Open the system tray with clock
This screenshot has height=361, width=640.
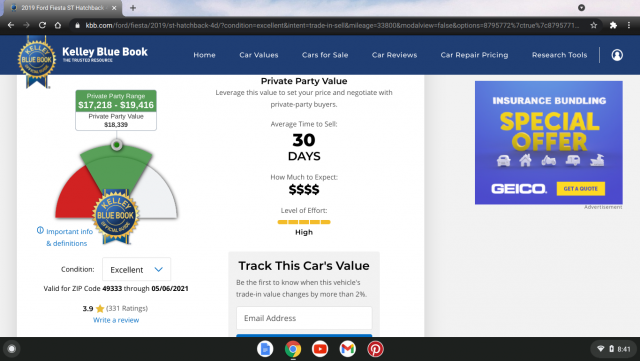coord(613,349)
